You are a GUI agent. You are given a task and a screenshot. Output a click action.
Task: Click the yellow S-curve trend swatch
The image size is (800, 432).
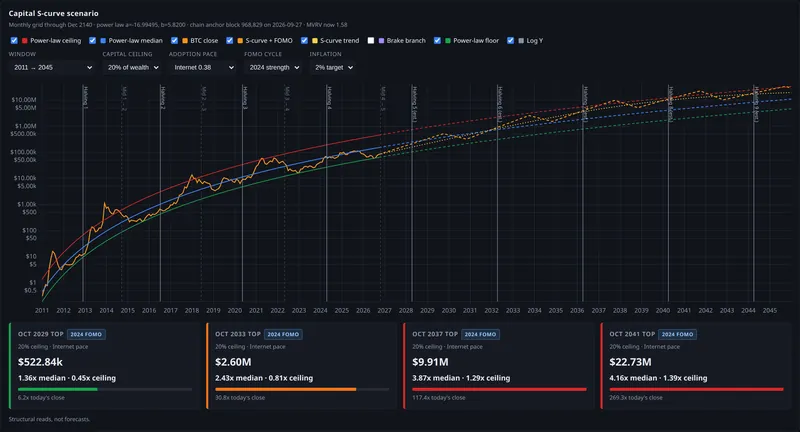[x=315, y=40]
